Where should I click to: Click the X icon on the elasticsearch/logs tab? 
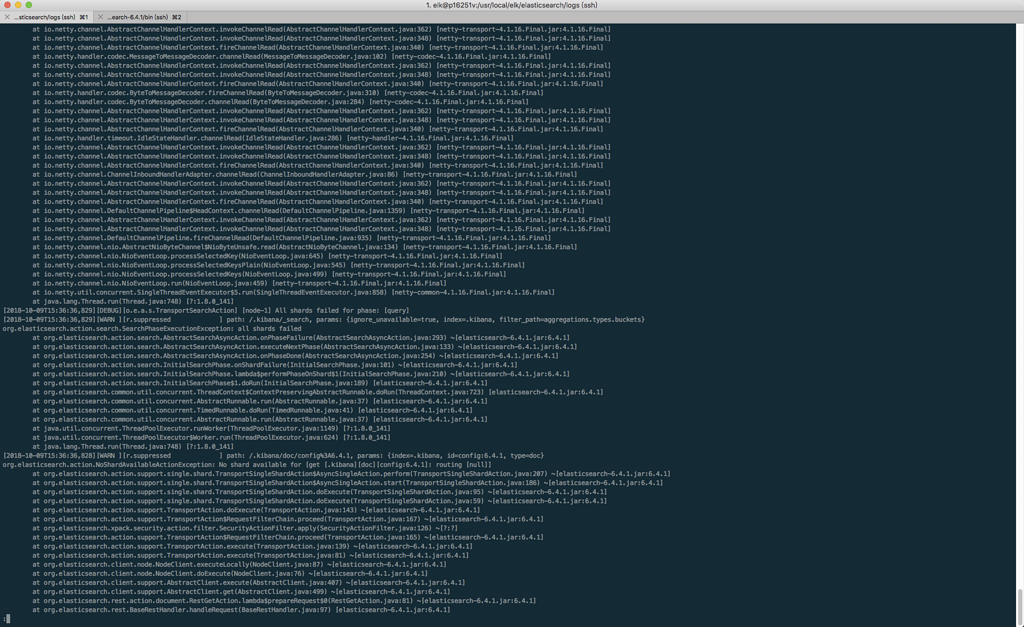(6, 17)
